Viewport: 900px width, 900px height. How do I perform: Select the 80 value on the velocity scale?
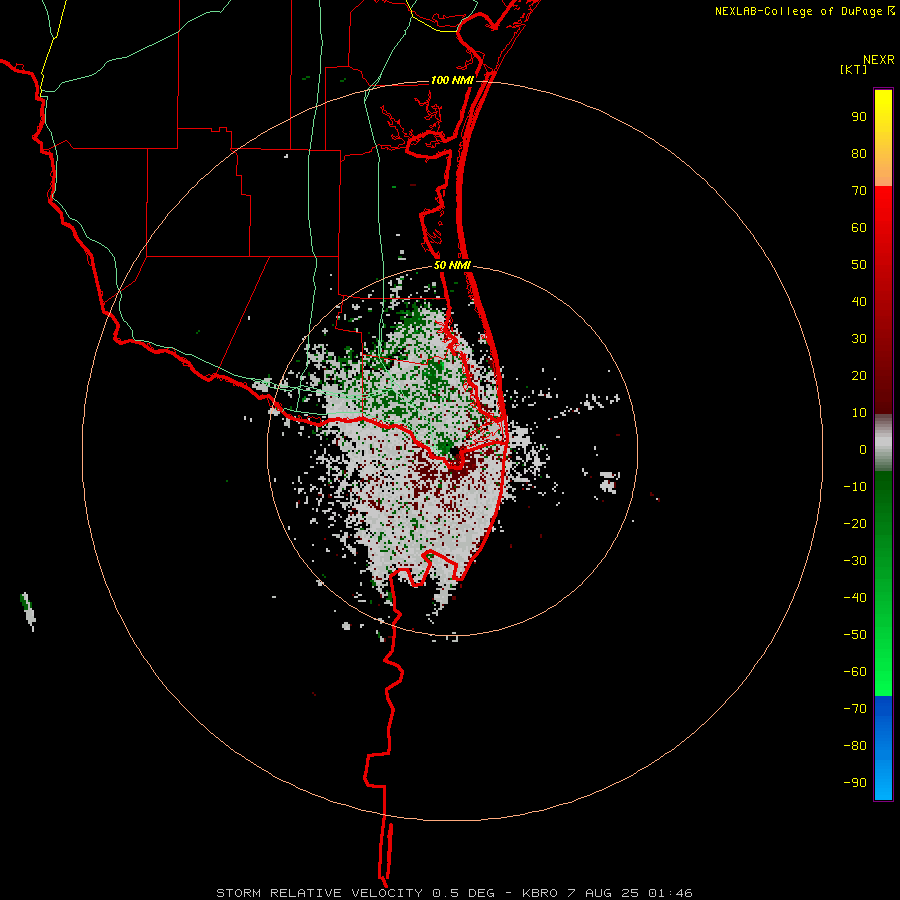859,153
